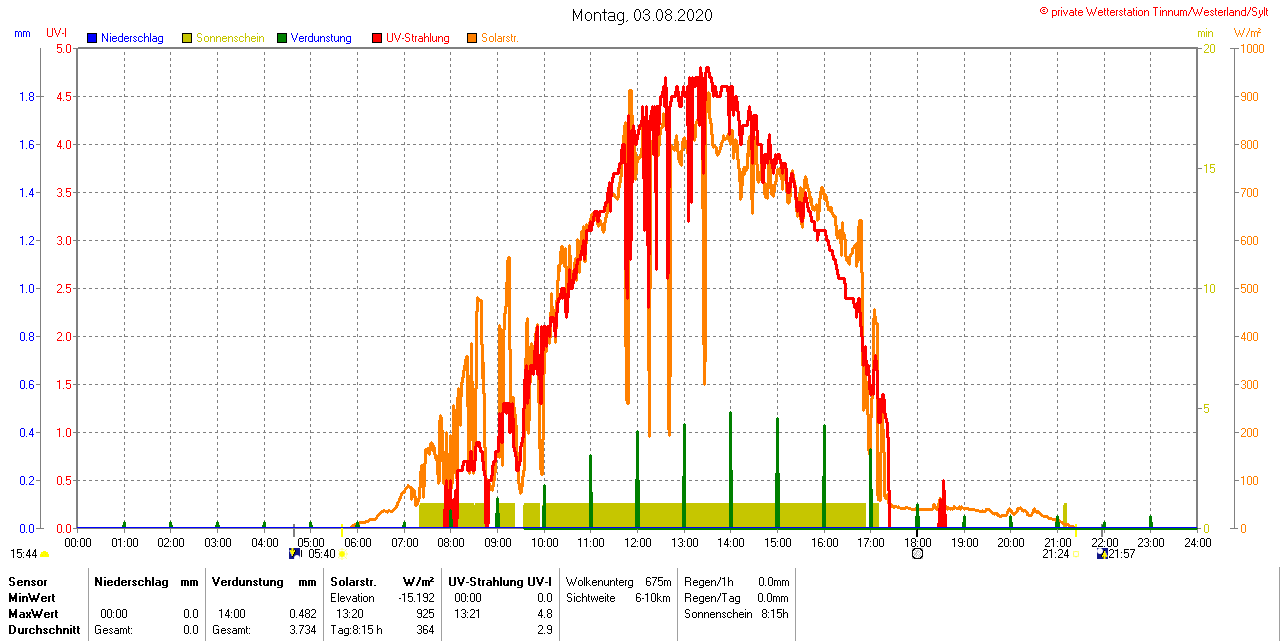
Task: Click the green Verdunstung legend swatch
Action: point(282,38)
